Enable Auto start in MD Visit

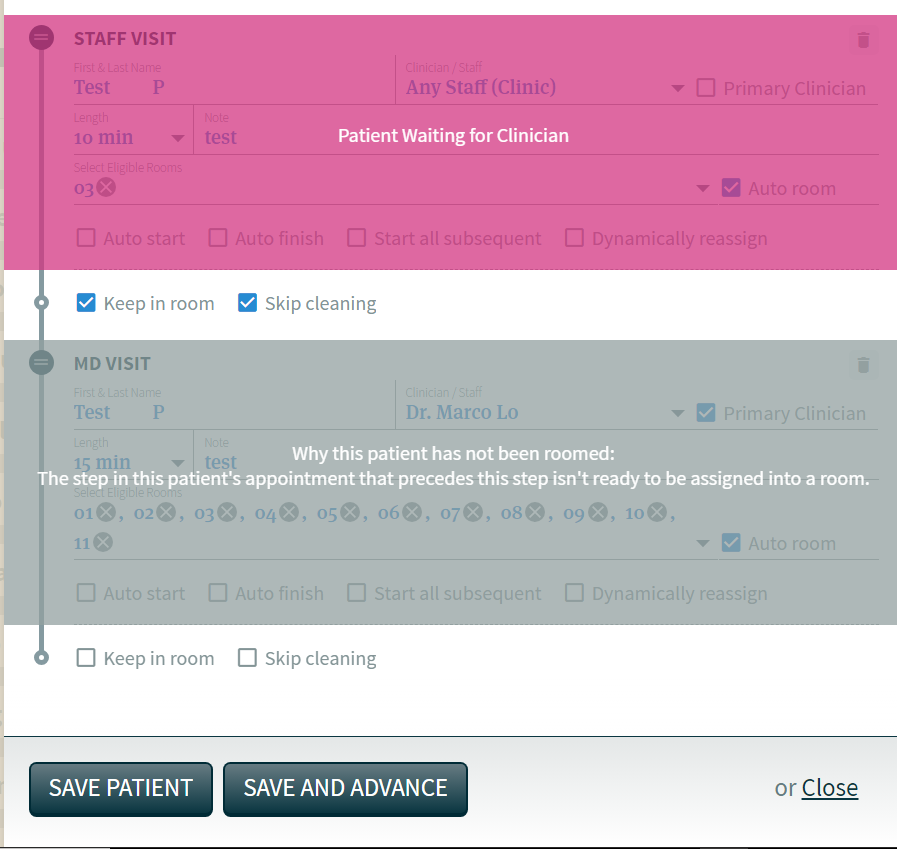[x=86, y=593]
